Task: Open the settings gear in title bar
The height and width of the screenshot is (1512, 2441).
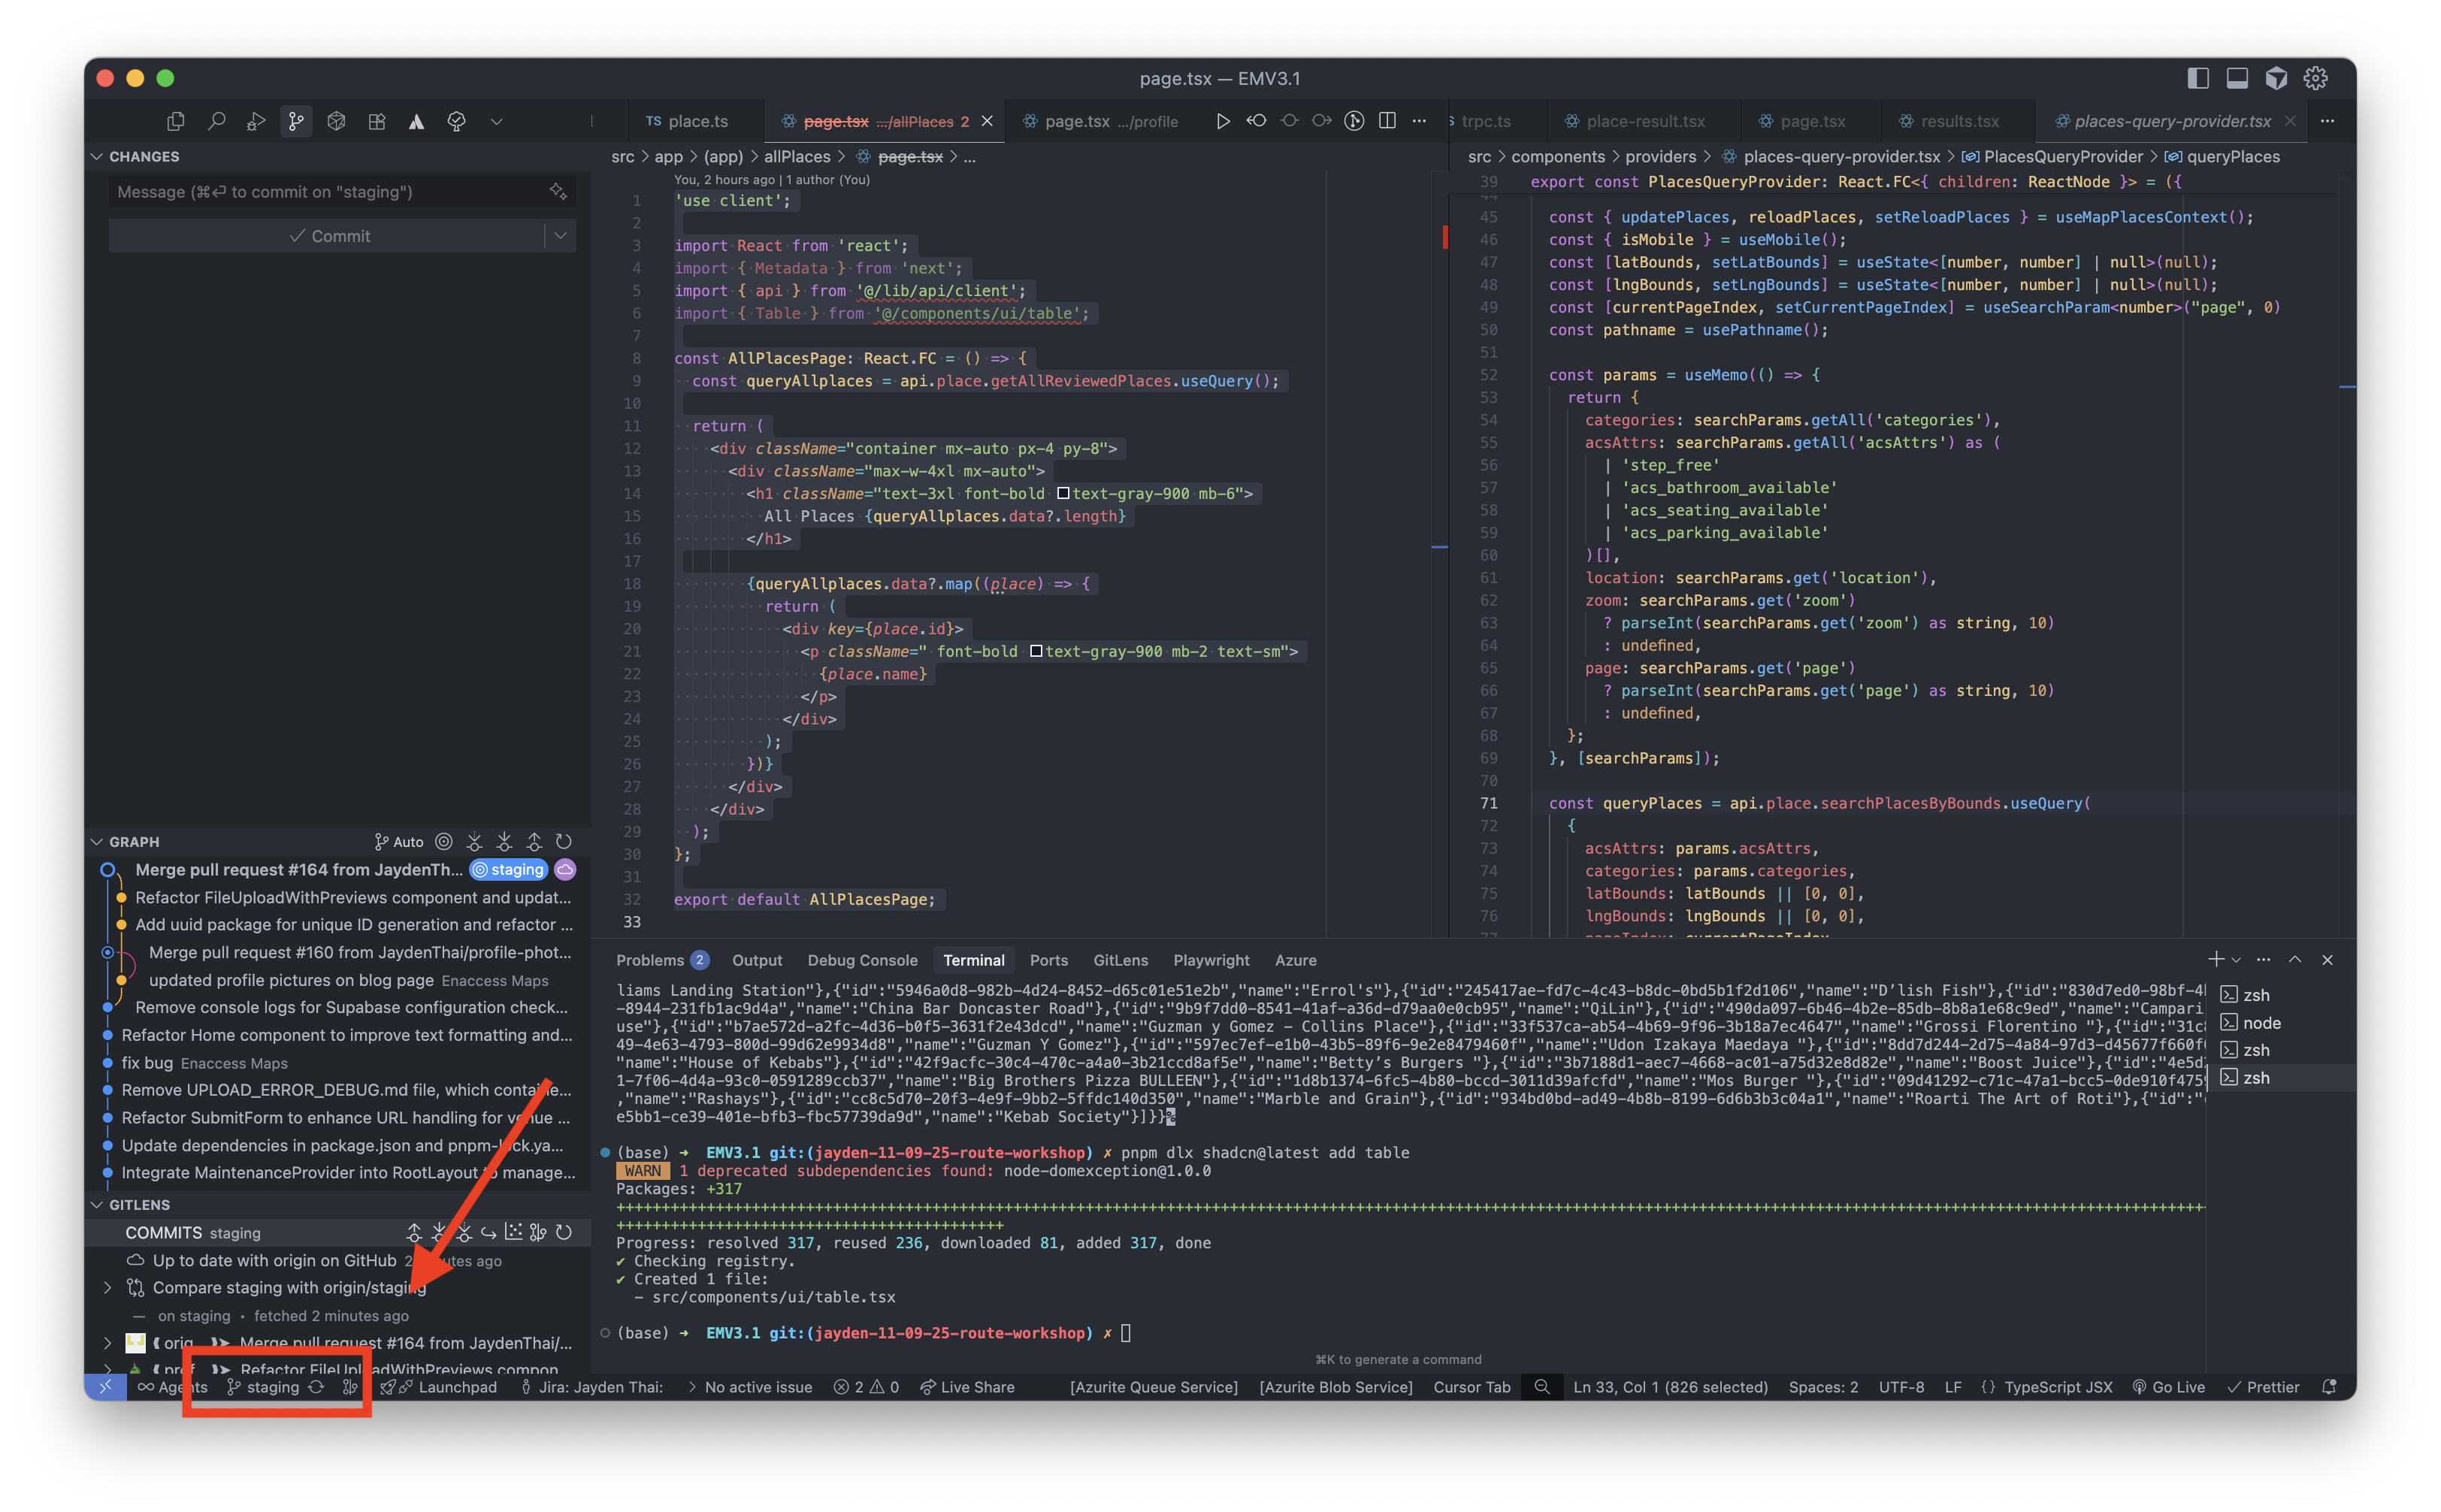Action: click(2315, 78)
